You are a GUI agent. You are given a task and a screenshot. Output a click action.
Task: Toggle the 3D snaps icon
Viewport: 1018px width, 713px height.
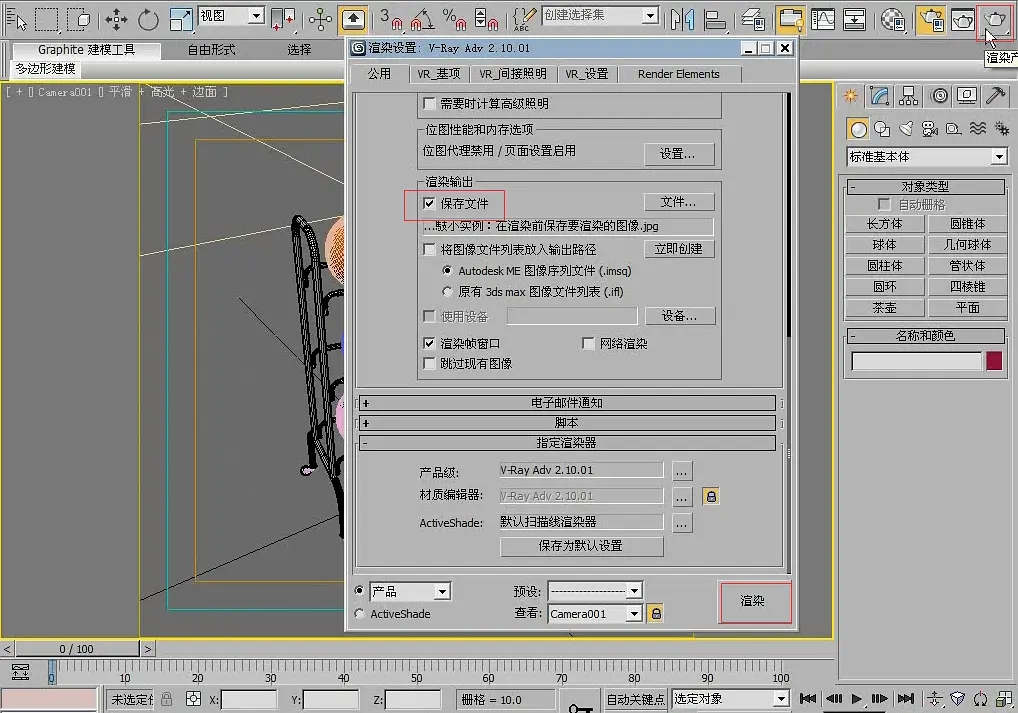391,19
